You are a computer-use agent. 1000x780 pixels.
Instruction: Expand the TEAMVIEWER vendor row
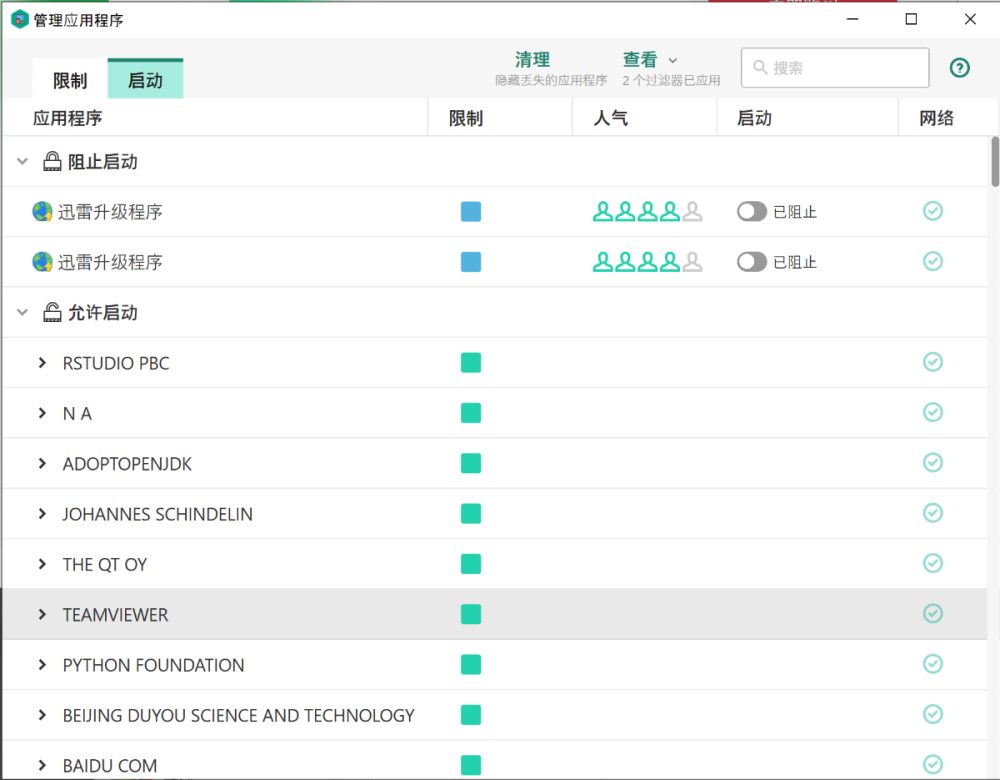pyautogui.click(x=42, y=614)
